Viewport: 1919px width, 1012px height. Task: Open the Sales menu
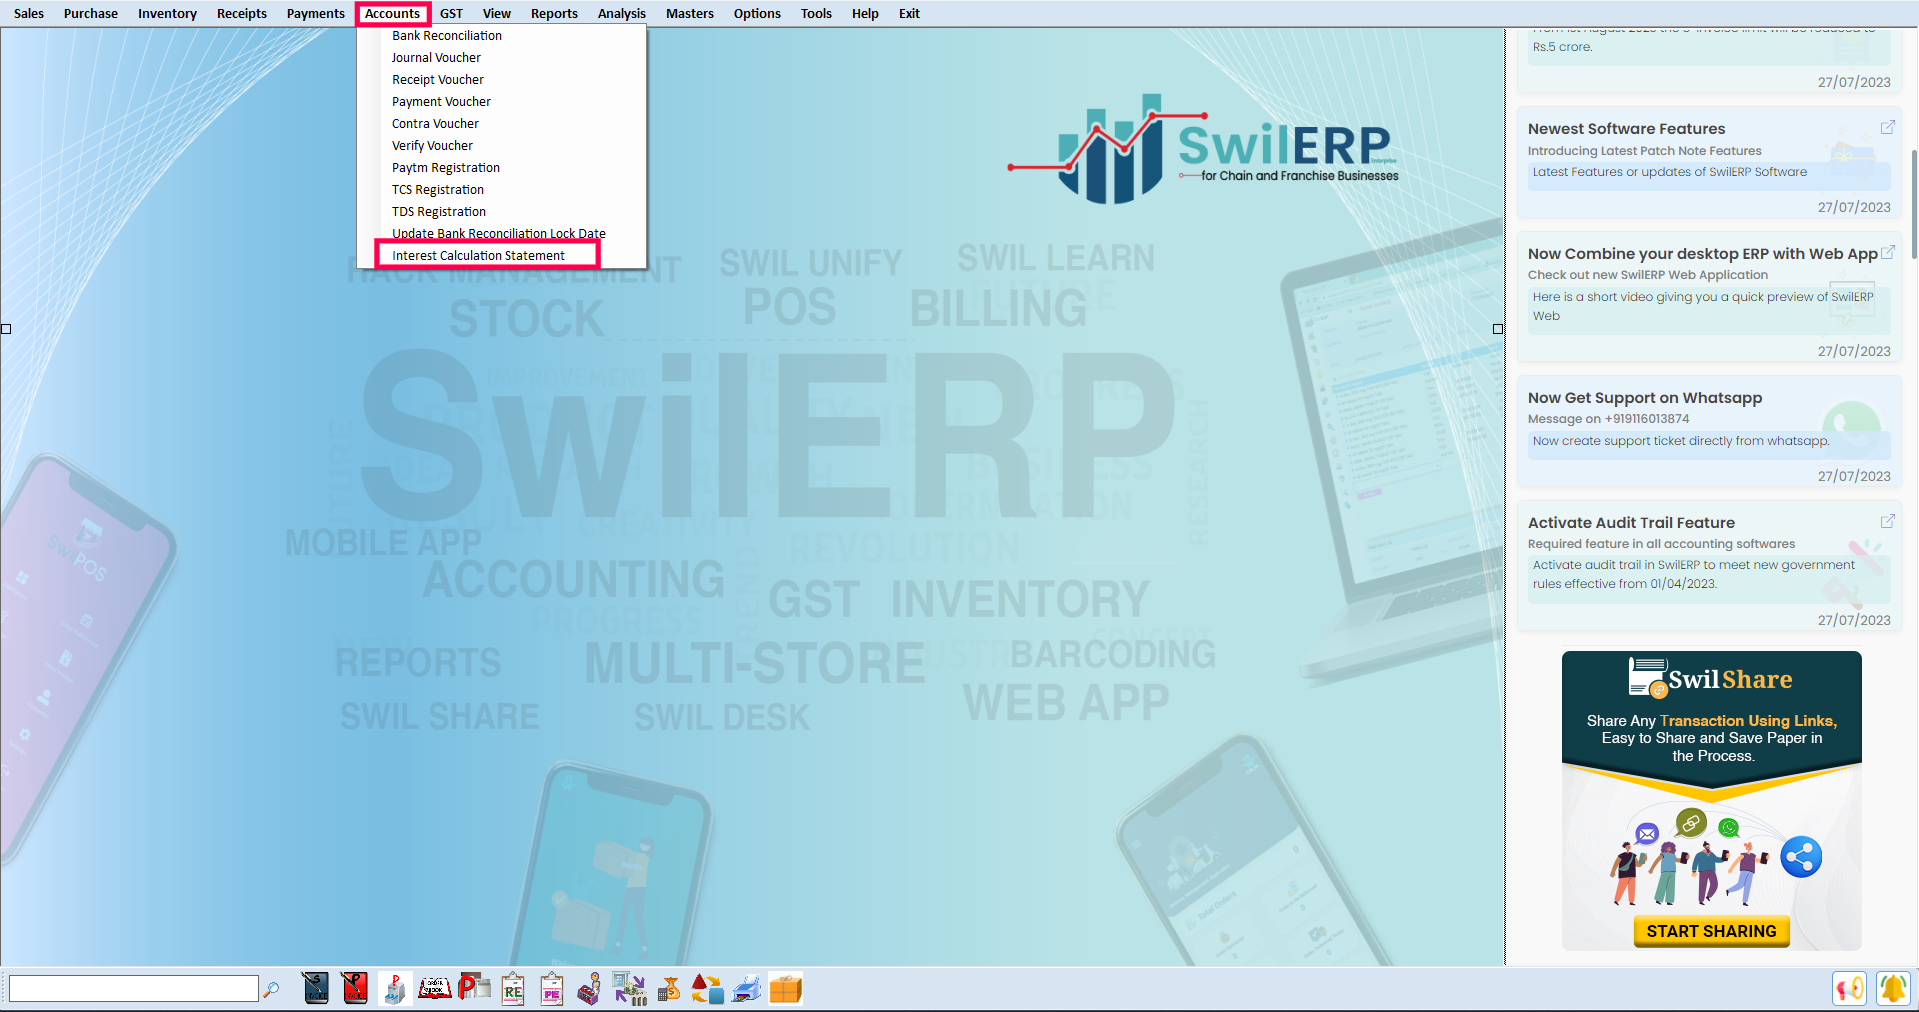[29, 13]
